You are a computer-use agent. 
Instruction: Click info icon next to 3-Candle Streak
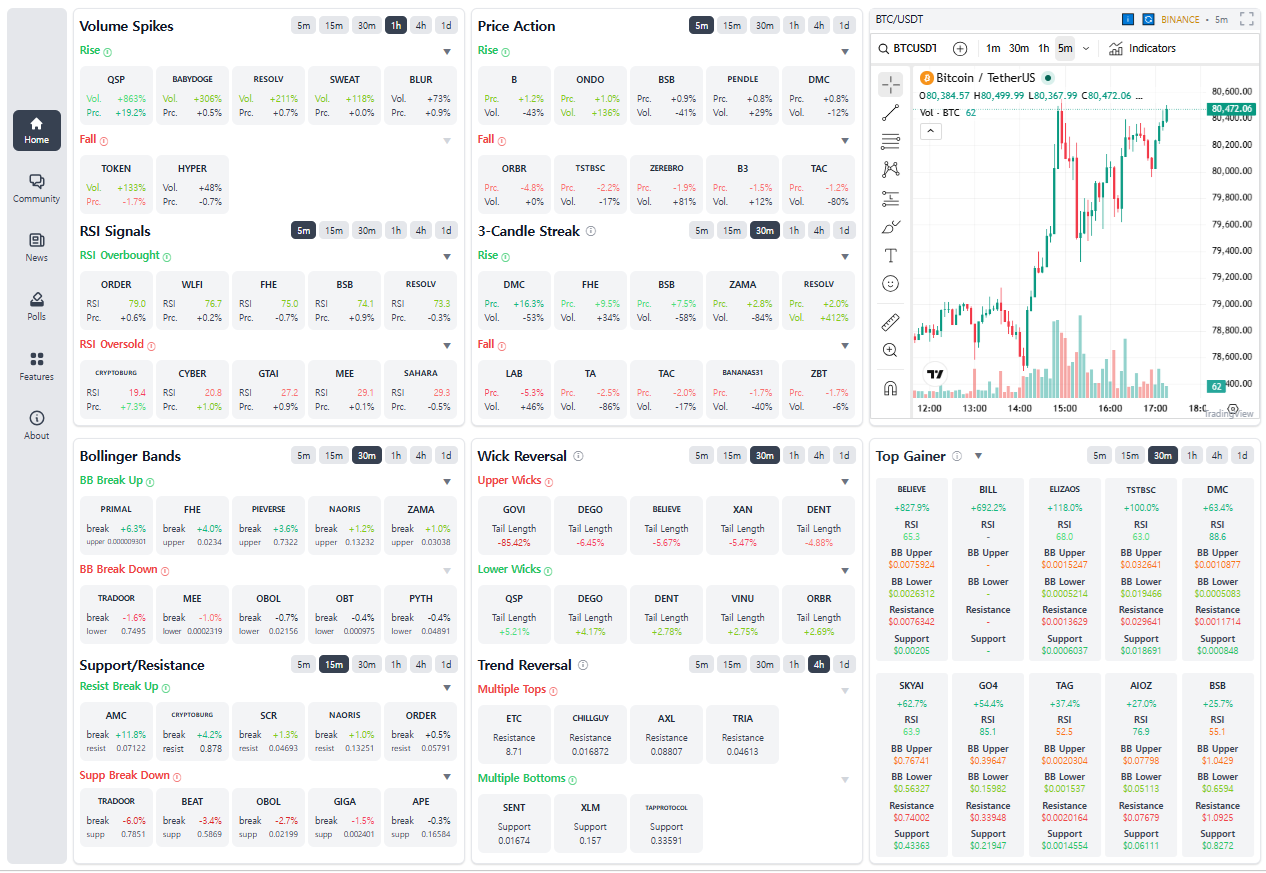[590, 231]
